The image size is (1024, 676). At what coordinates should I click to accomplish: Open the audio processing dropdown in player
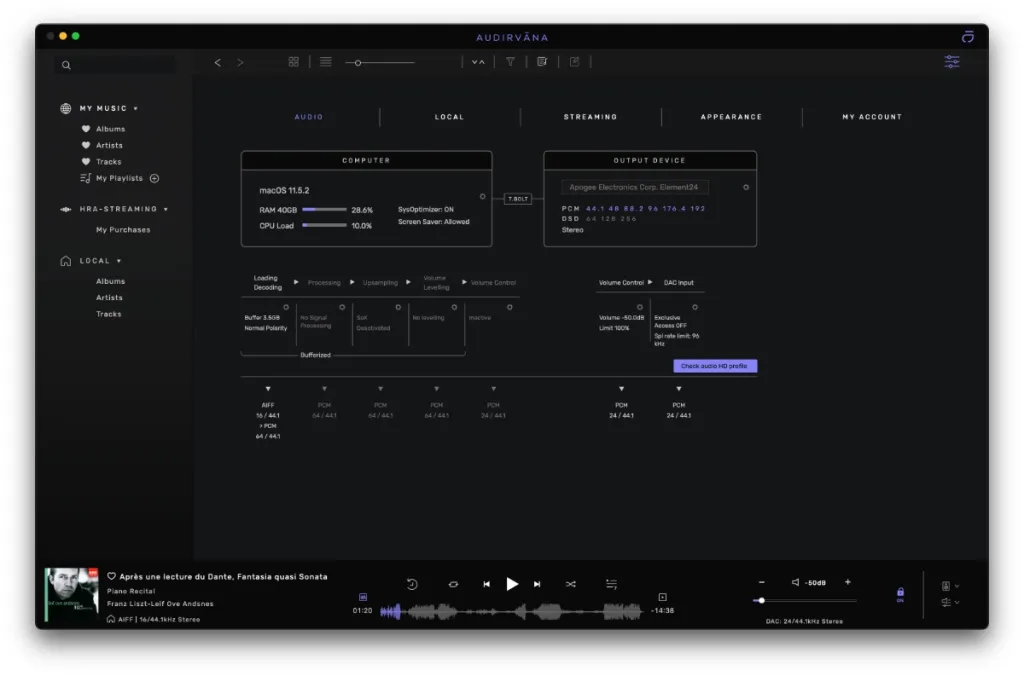(x=950, y=602)
